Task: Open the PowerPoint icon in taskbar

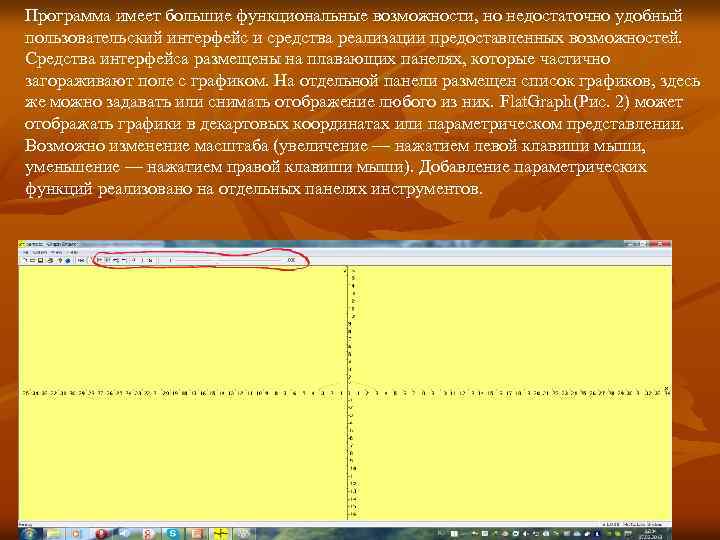Action: (x=197, y=534)
